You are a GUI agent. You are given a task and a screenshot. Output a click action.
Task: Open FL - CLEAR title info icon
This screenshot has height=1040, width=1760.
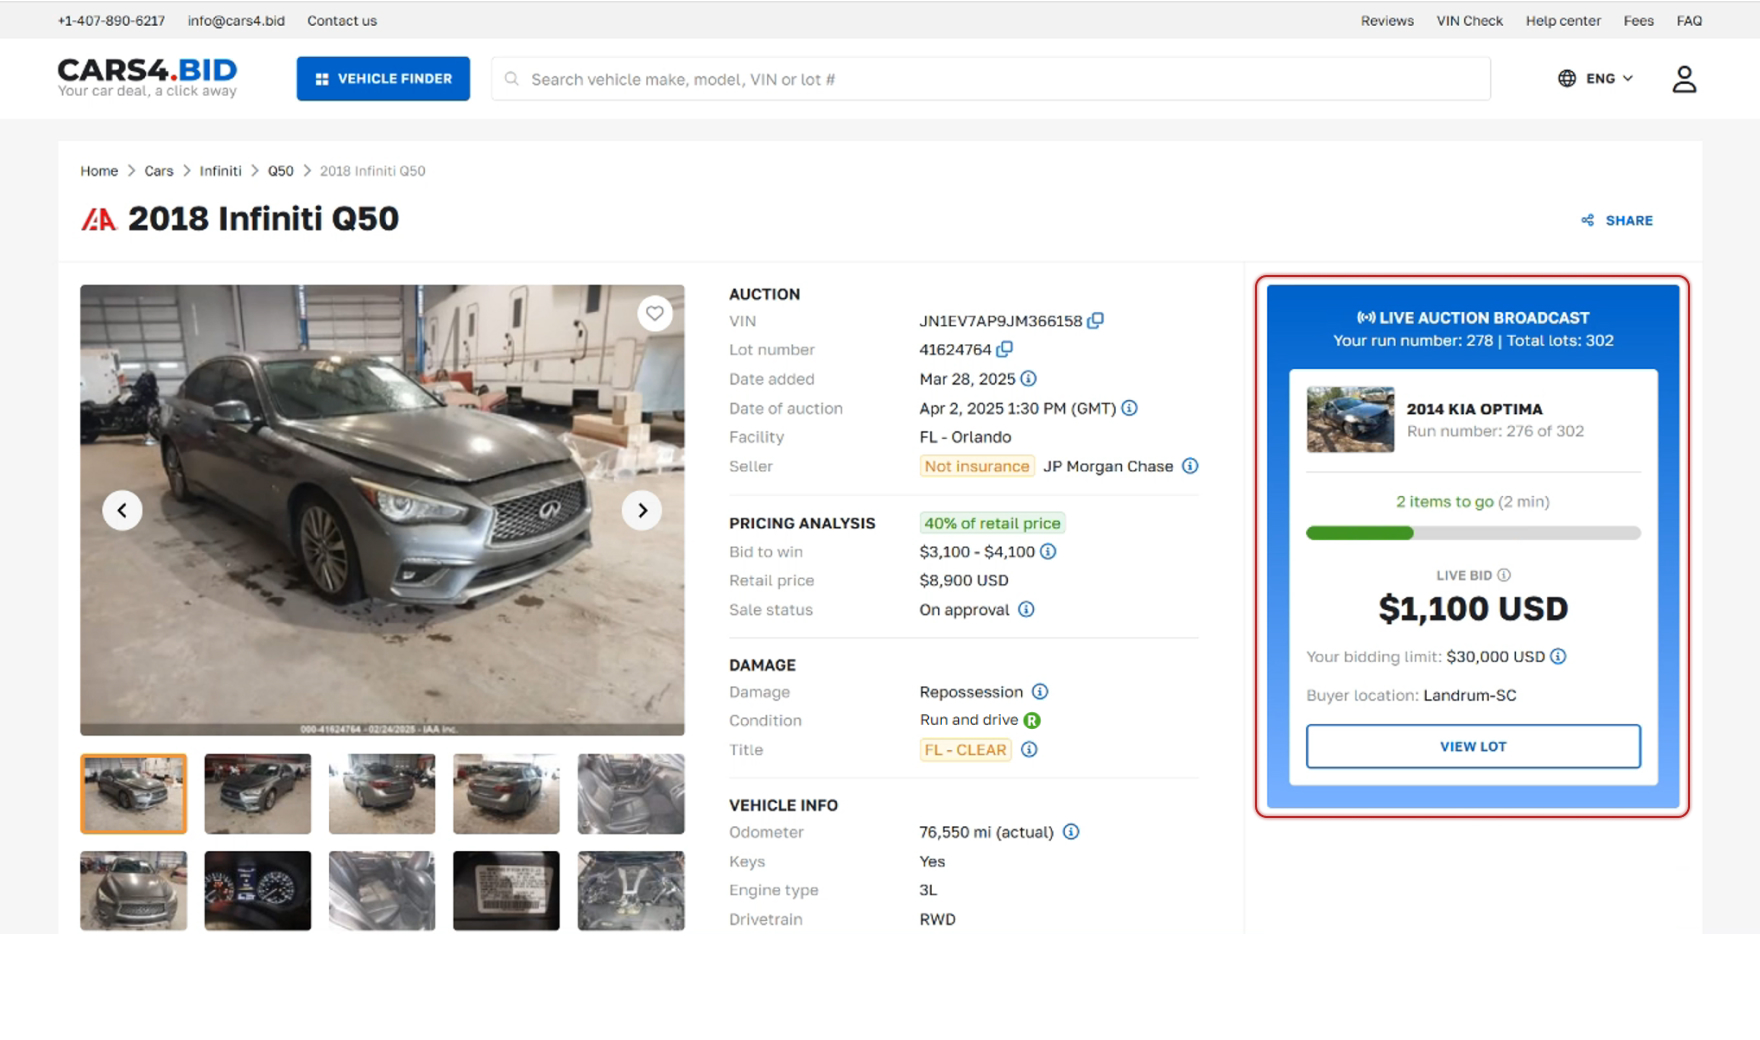tap(1029, 750)
